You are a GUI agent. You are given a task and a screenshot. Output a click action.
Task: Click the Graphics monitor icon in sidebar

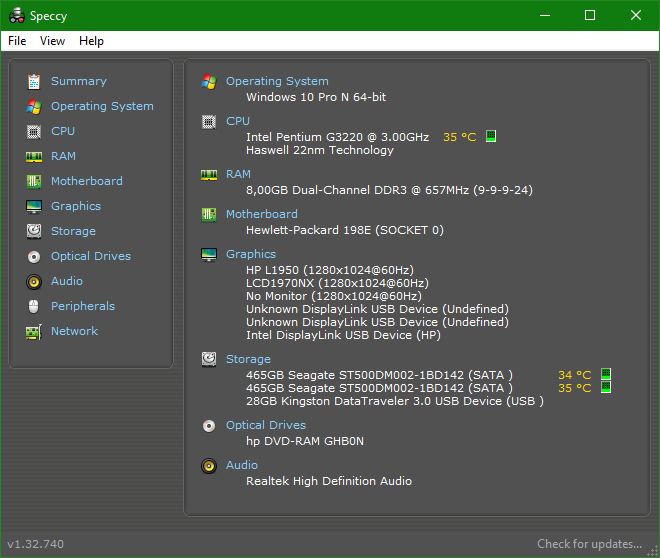(34, 207)
